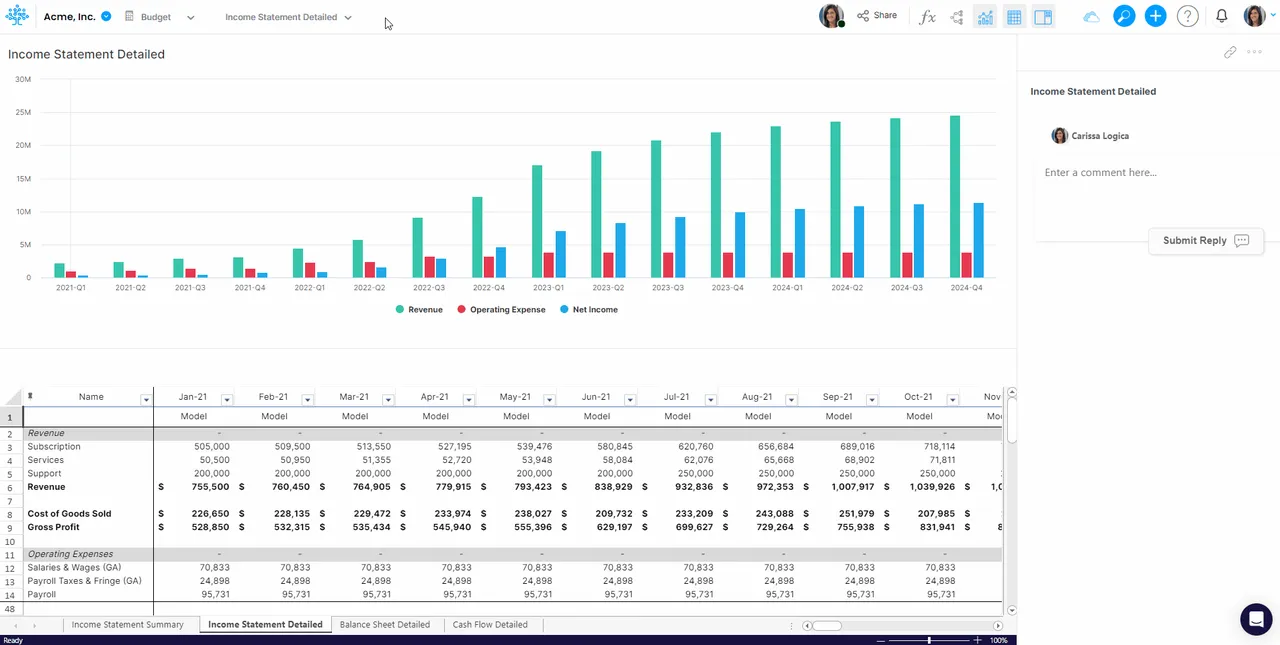
Task: Switch to Cash Flow Detailed tab
Action: [490, 625]
